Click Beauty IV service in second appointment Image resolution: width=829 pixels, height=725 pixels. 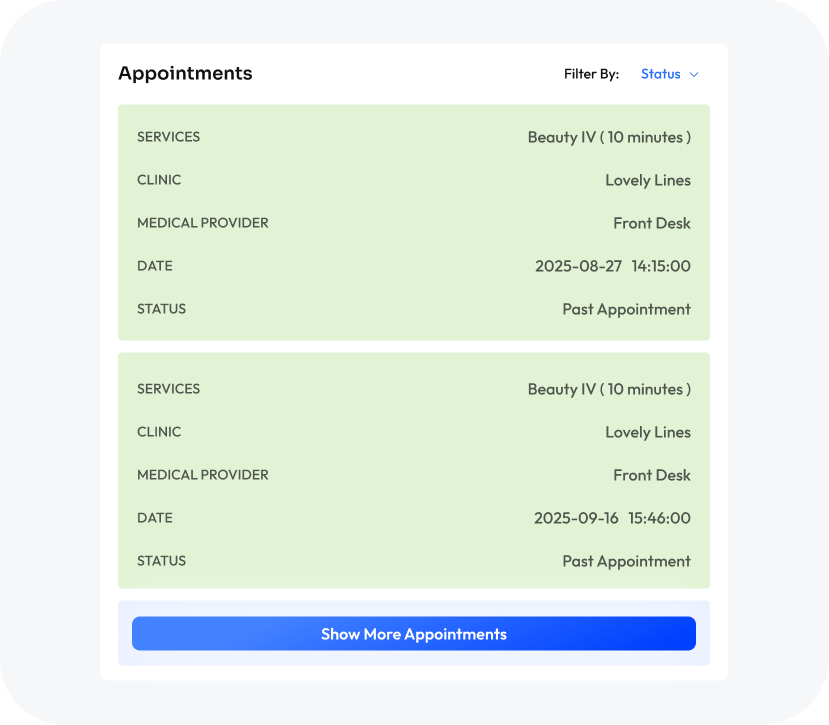(609, 389)
